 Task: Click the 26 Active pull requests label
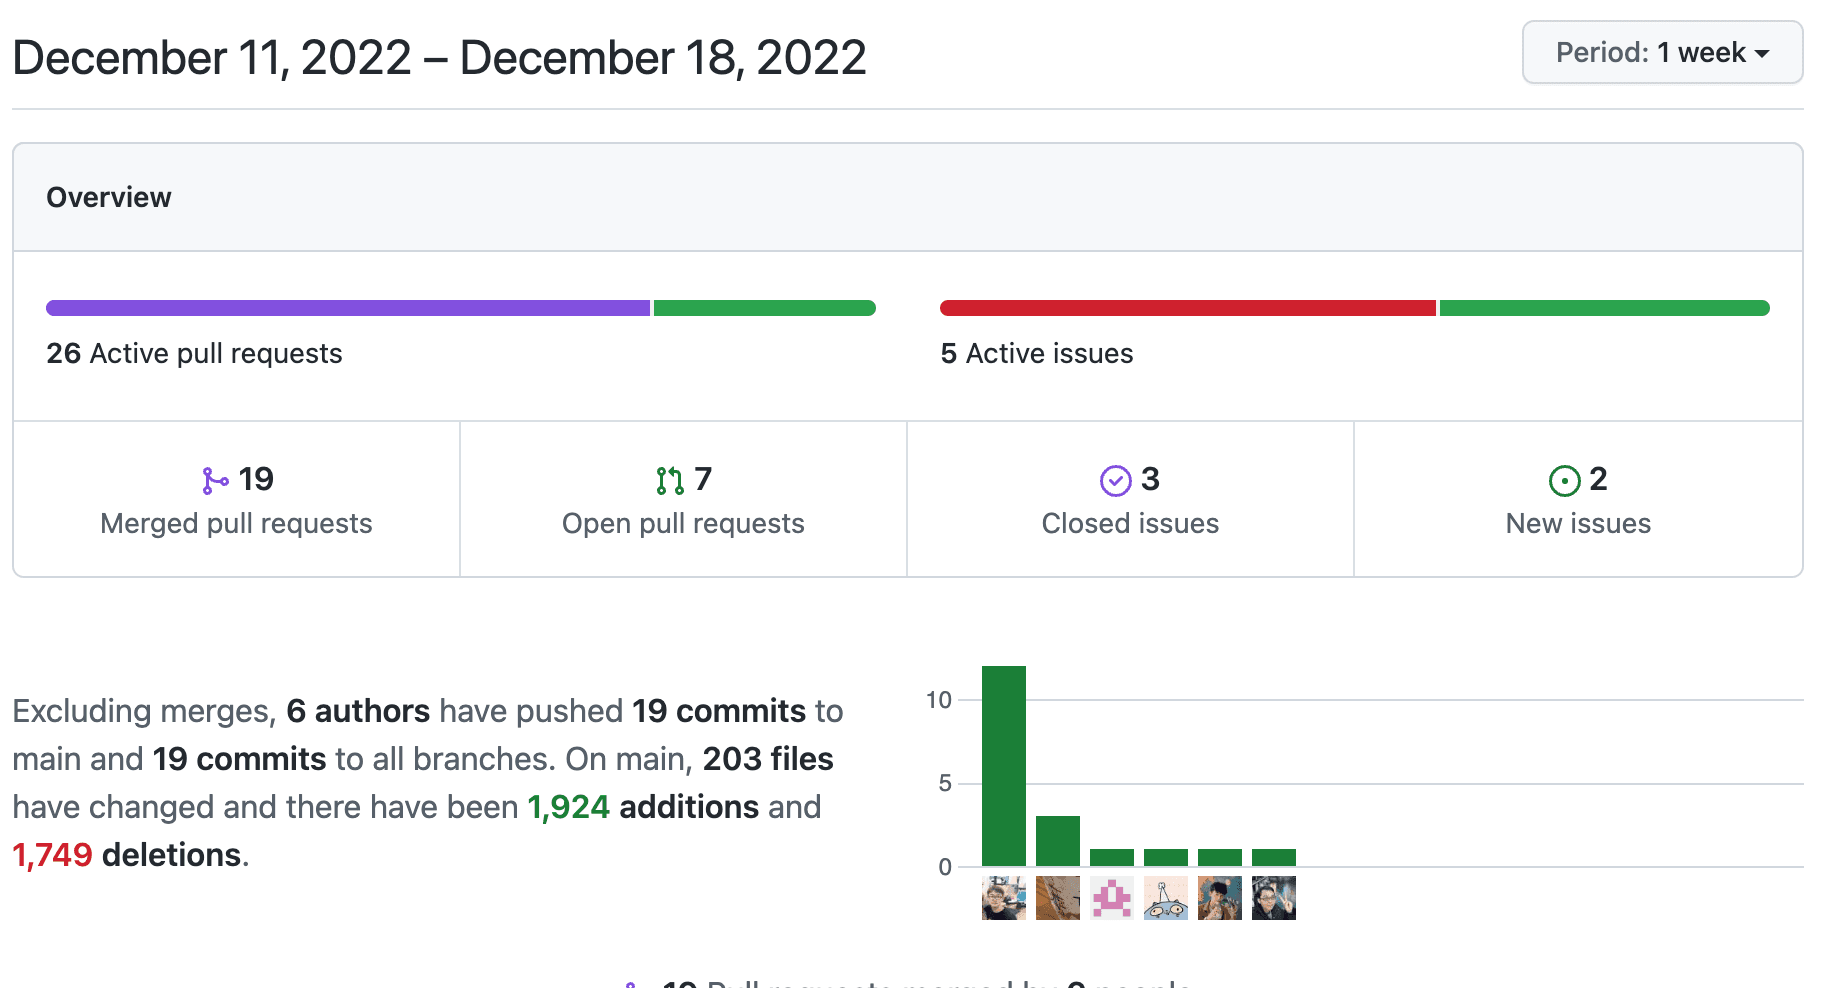click(x=194, y=354)
